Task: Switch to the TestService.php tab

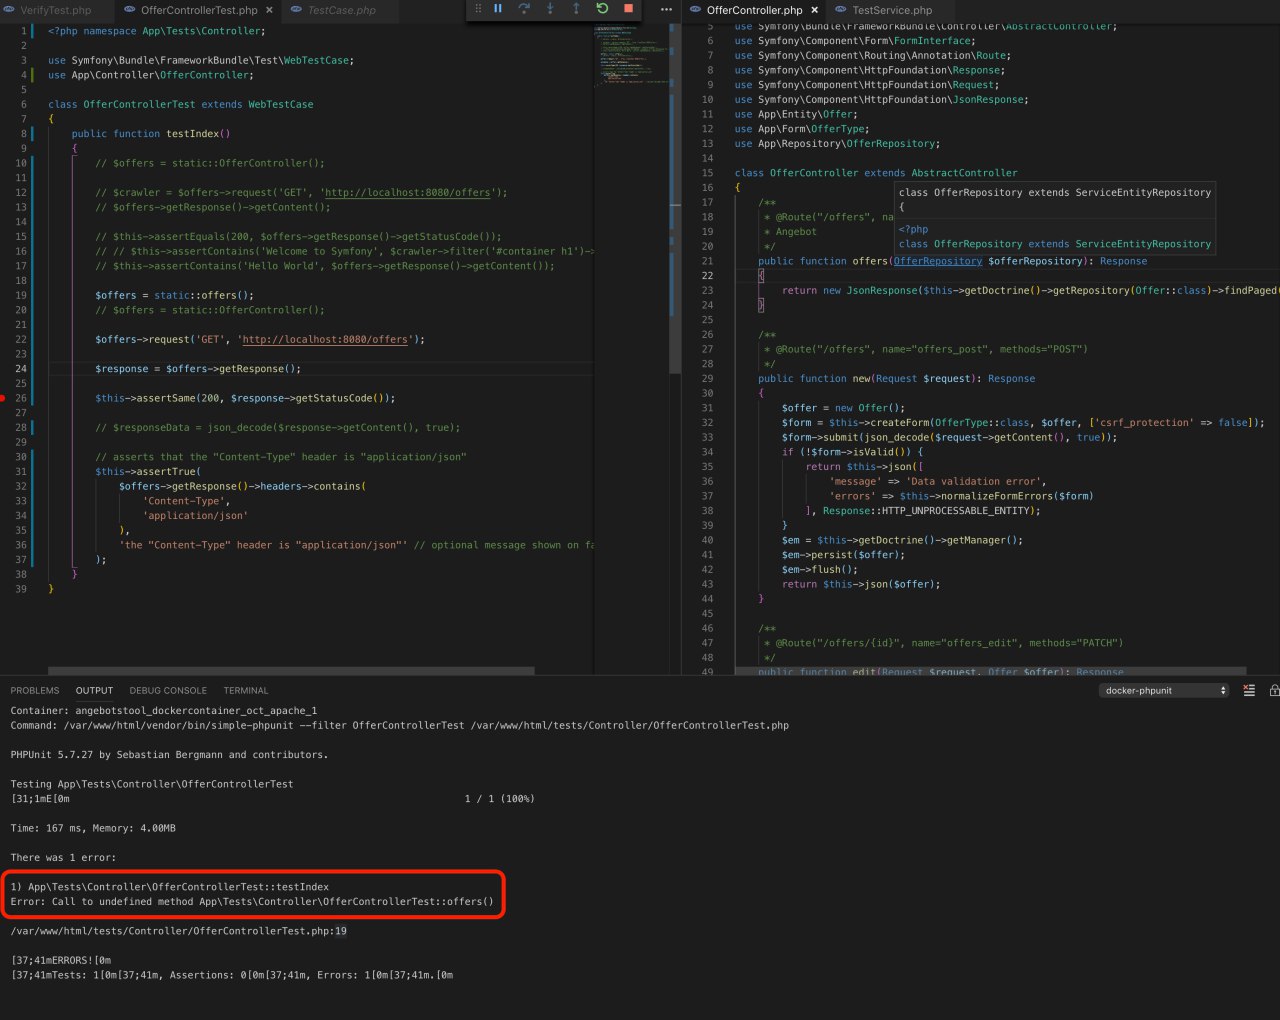Action: tap(892, 10)
